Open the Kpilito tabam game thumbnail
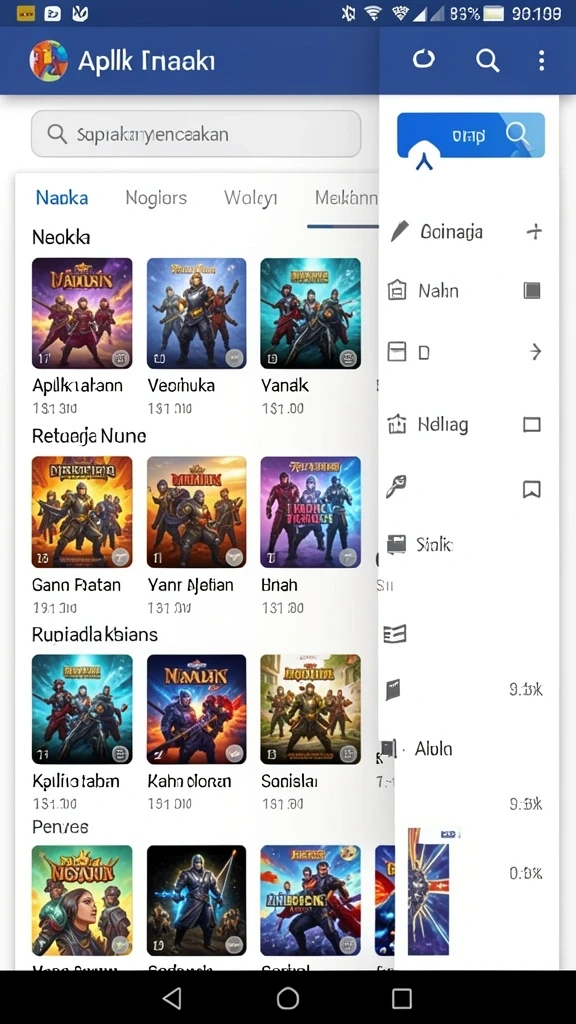The height and width of the screenshot is (1024, 576). click(82, 709)
